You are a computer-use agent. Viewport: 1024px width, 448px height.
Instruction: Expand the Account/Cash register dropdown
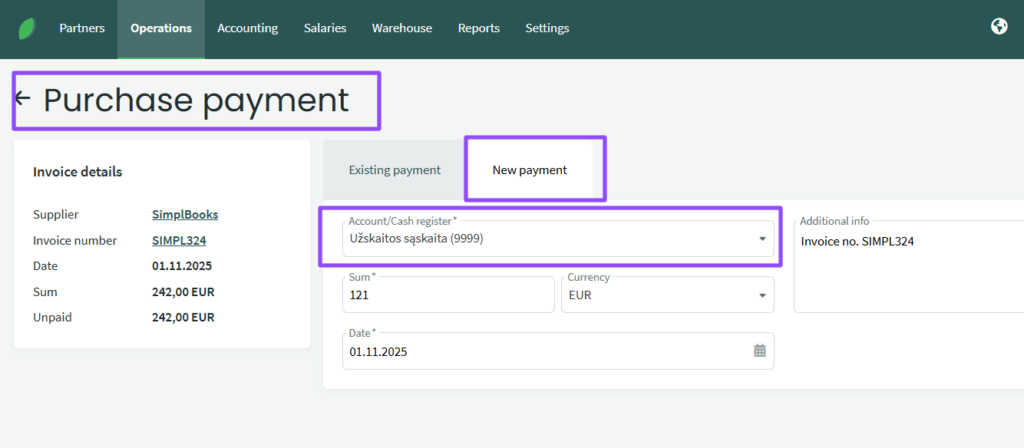point(762,239)
